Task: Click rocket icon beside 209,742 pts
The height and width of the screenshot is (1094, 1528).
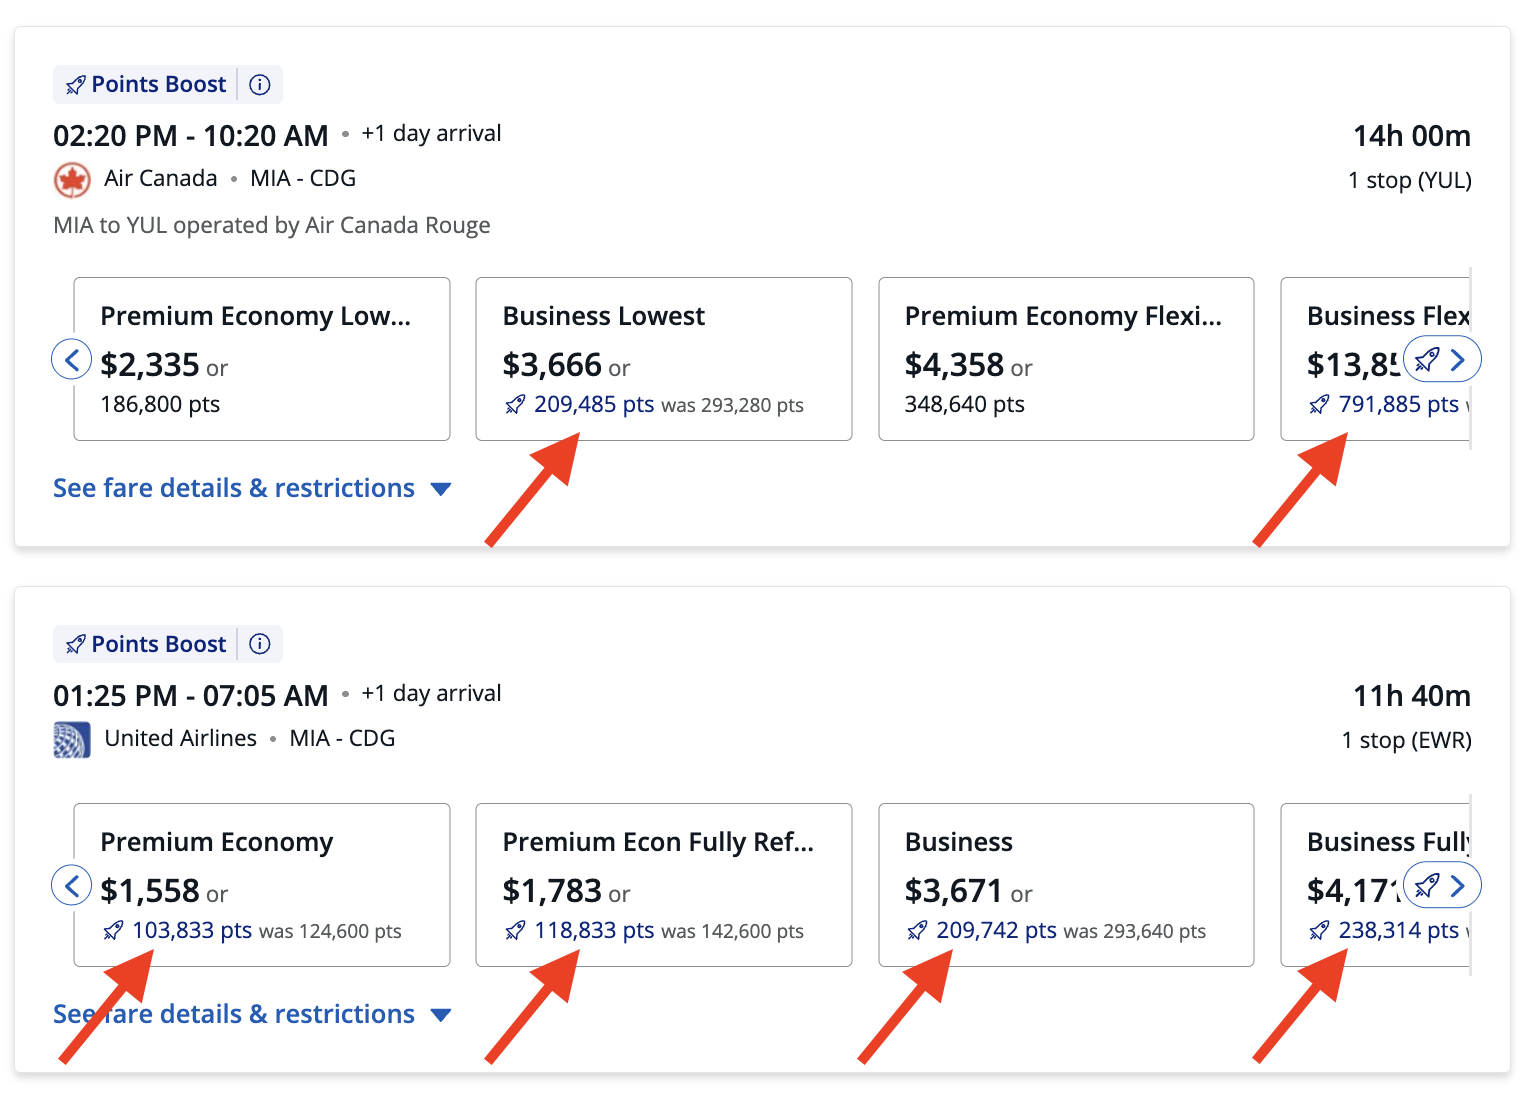Action: click(917, 931)
